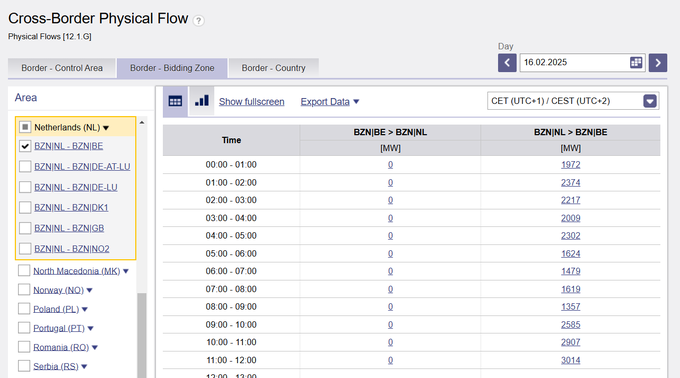Check the BZN|NL - BZN|DE-LU checkbox
This screenshot has height=378, width=680.
(x=25, y=187)
